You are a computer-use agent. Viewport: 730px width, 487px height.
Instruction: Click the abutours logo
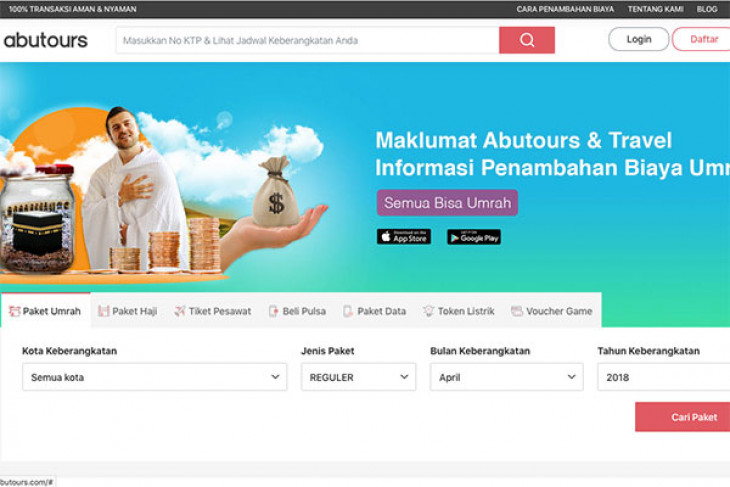[x=46, y=41]
